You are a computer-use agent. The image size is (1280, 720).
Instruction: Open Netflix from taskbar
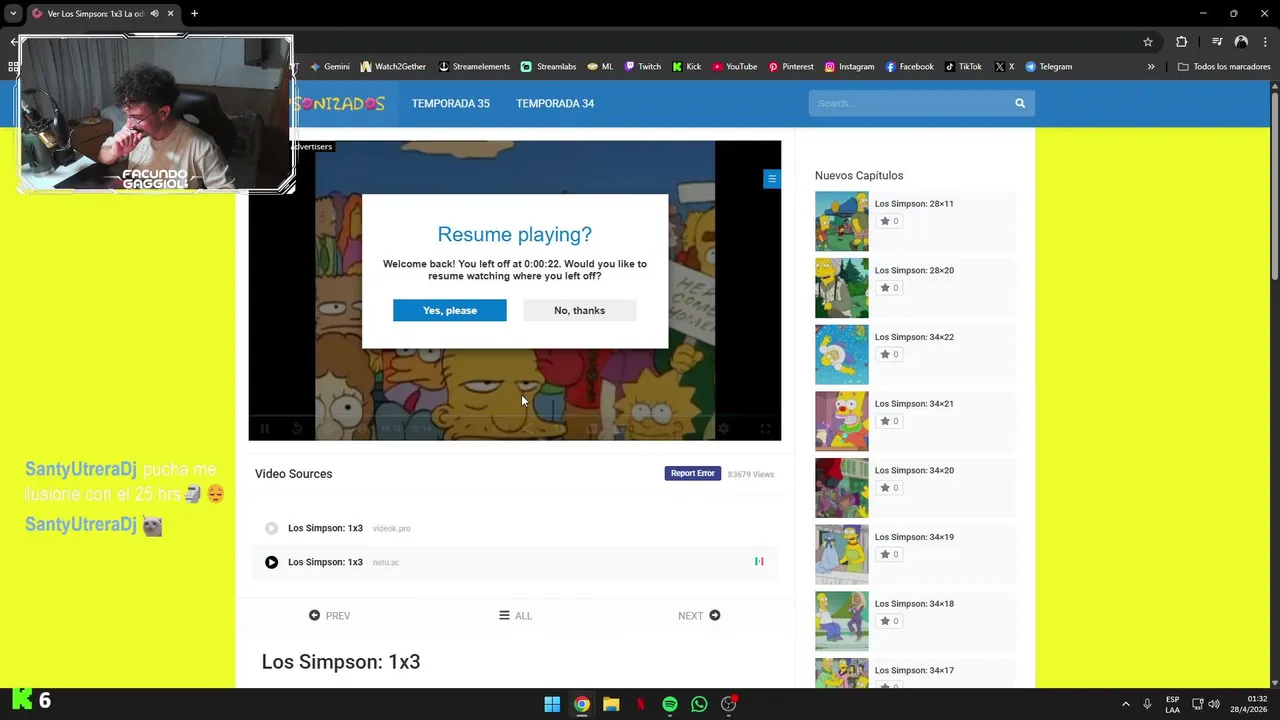[x=640, y=704]
